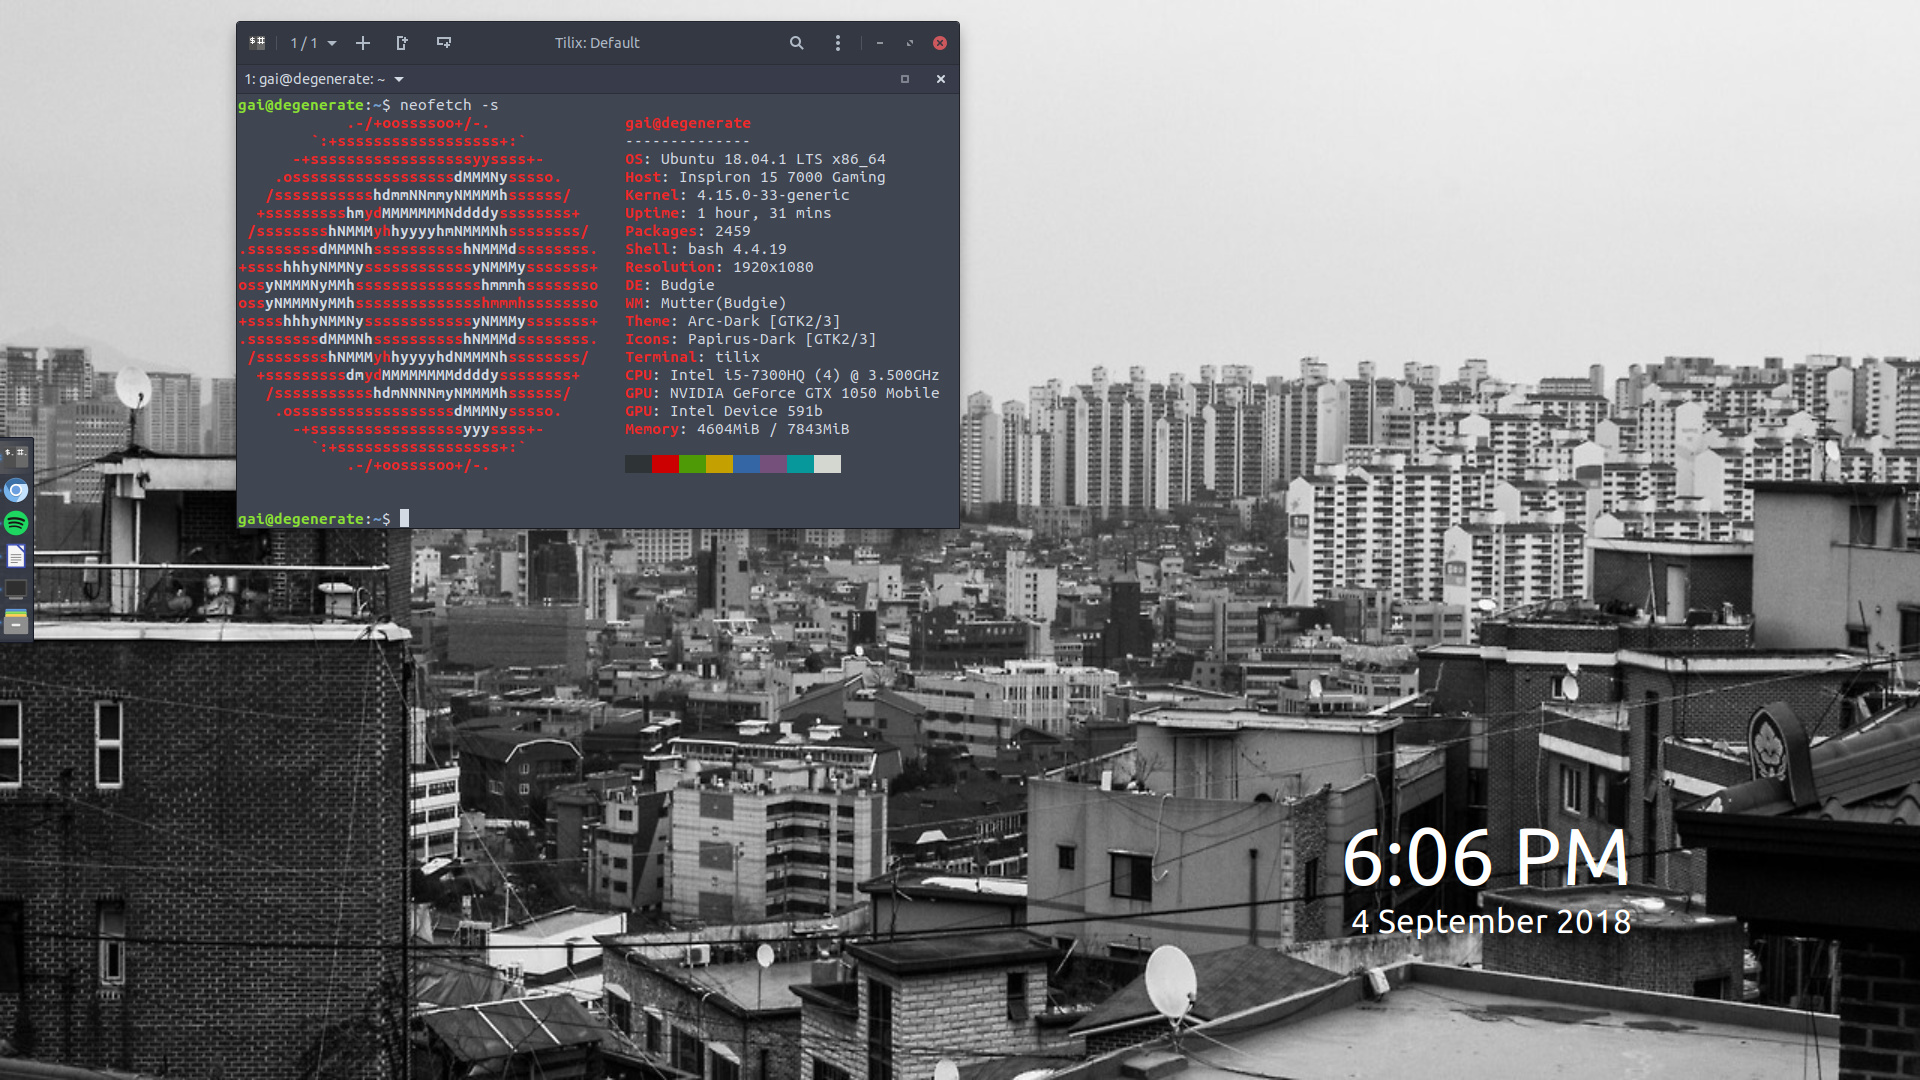Viewport: 1920px width, 1080px height.
Task: Open the Tilix application menu (three dots)
Action: tap(837, 43)
